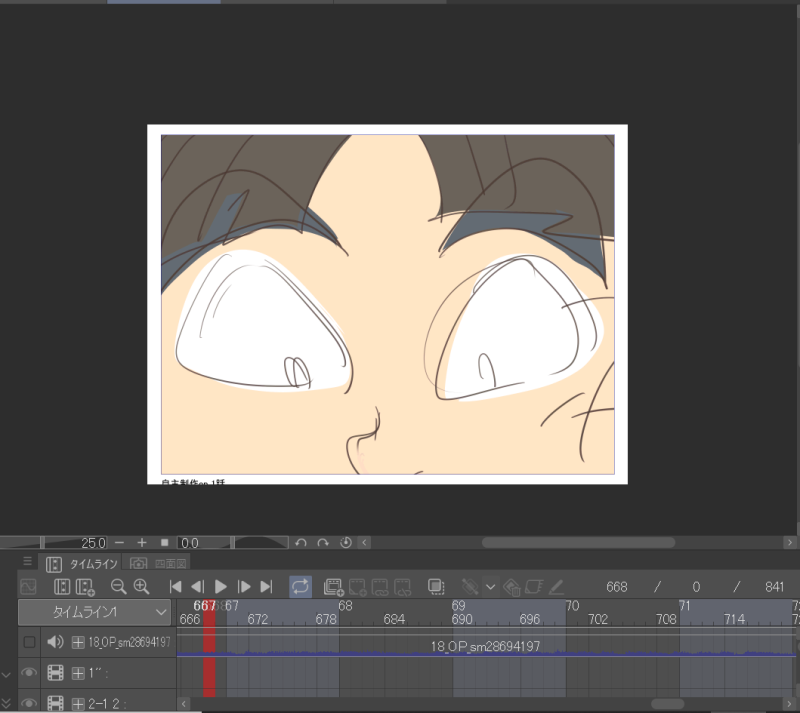Click the new animation cel icon

click(334, 587)
